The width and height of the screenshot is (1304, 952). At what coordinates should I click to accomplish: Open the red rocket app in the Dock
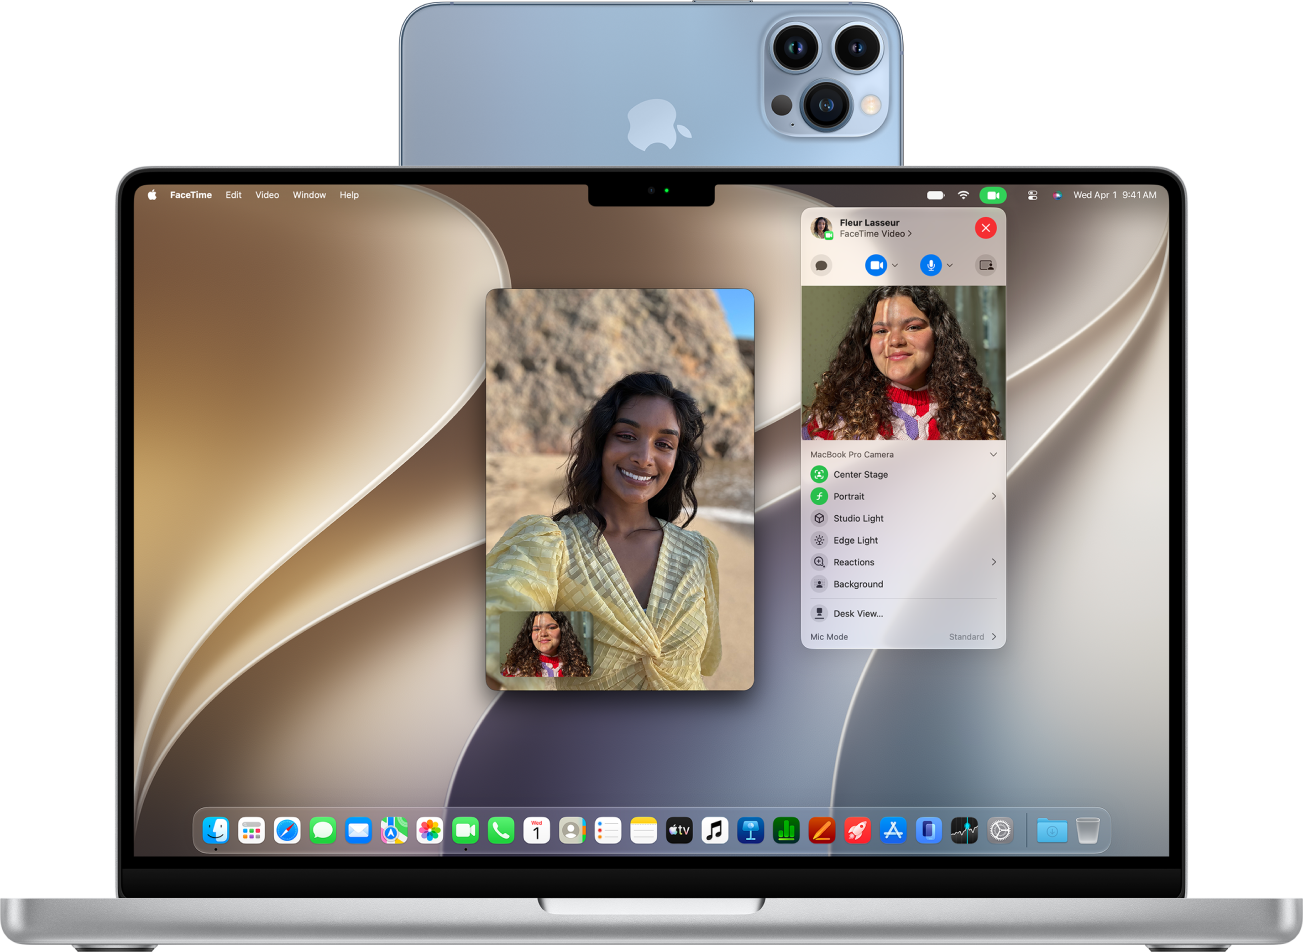[857, 830]
